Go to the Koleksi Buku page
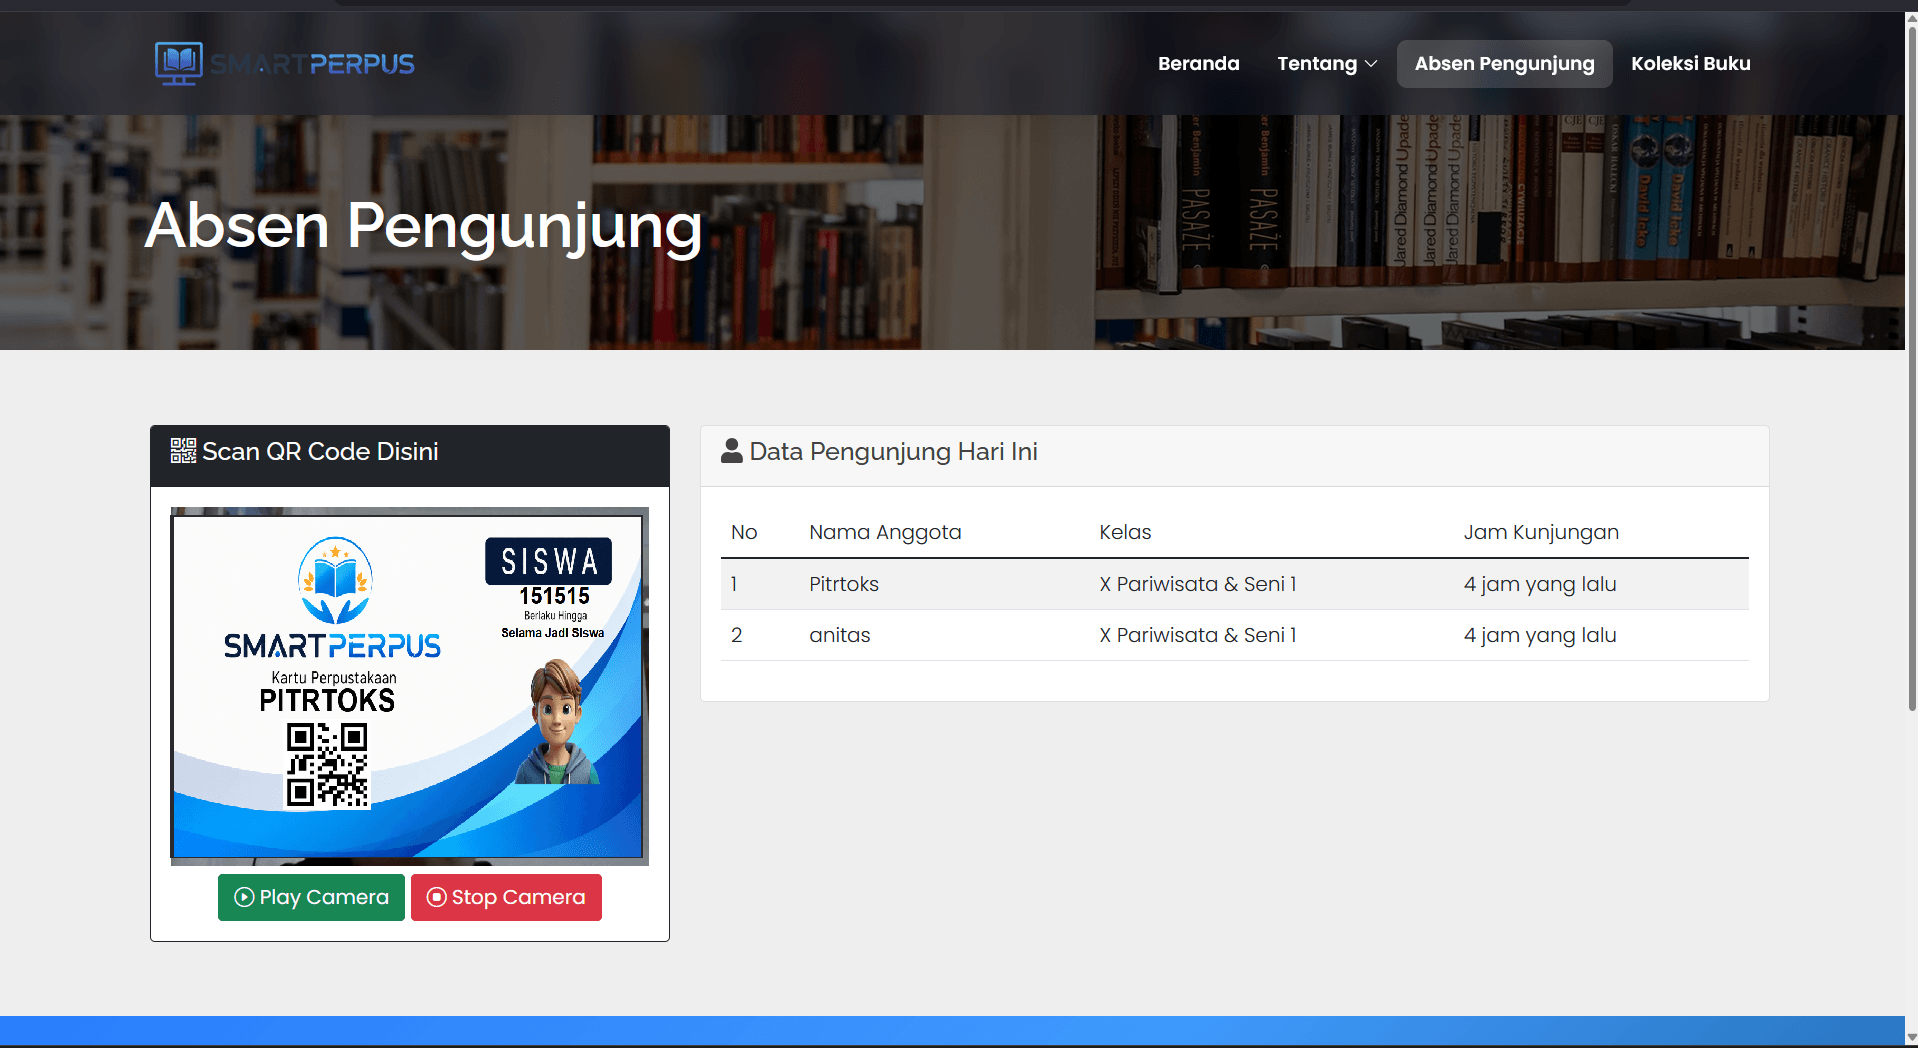 [x=1690, y=63]
